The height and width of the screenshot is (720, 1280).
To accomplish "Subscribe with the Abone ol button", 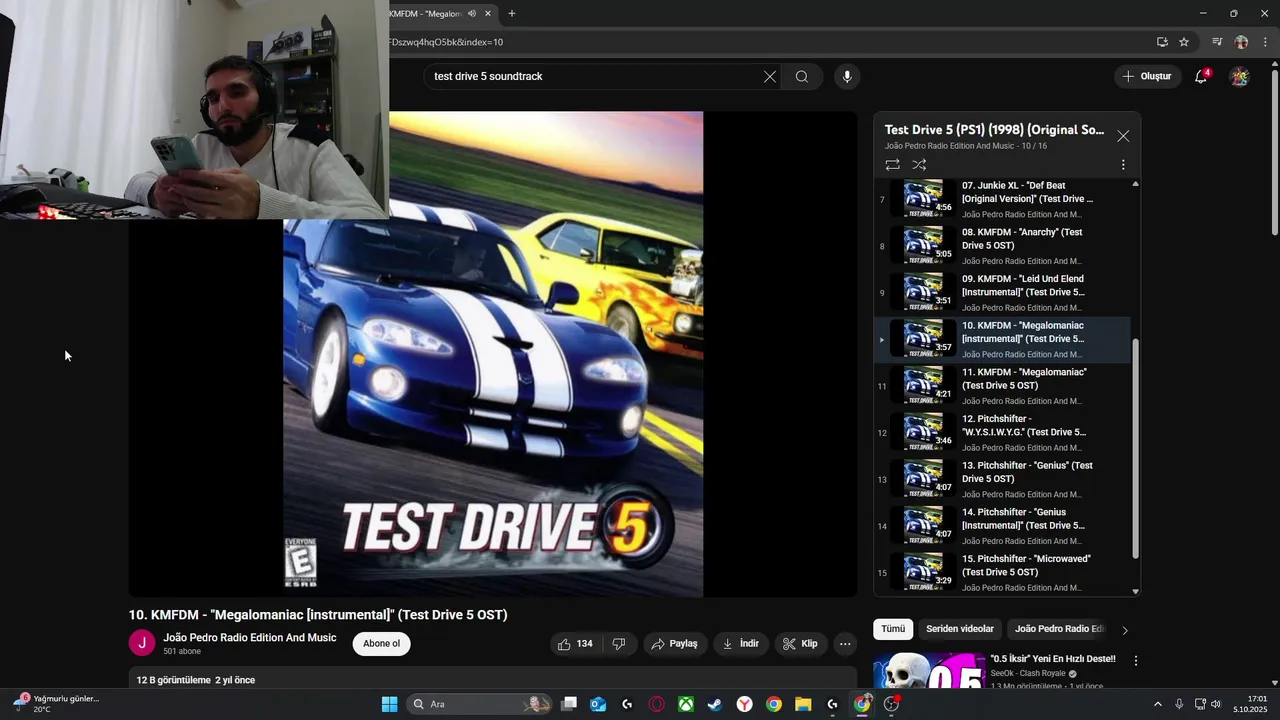I will [x=381, y=644].
